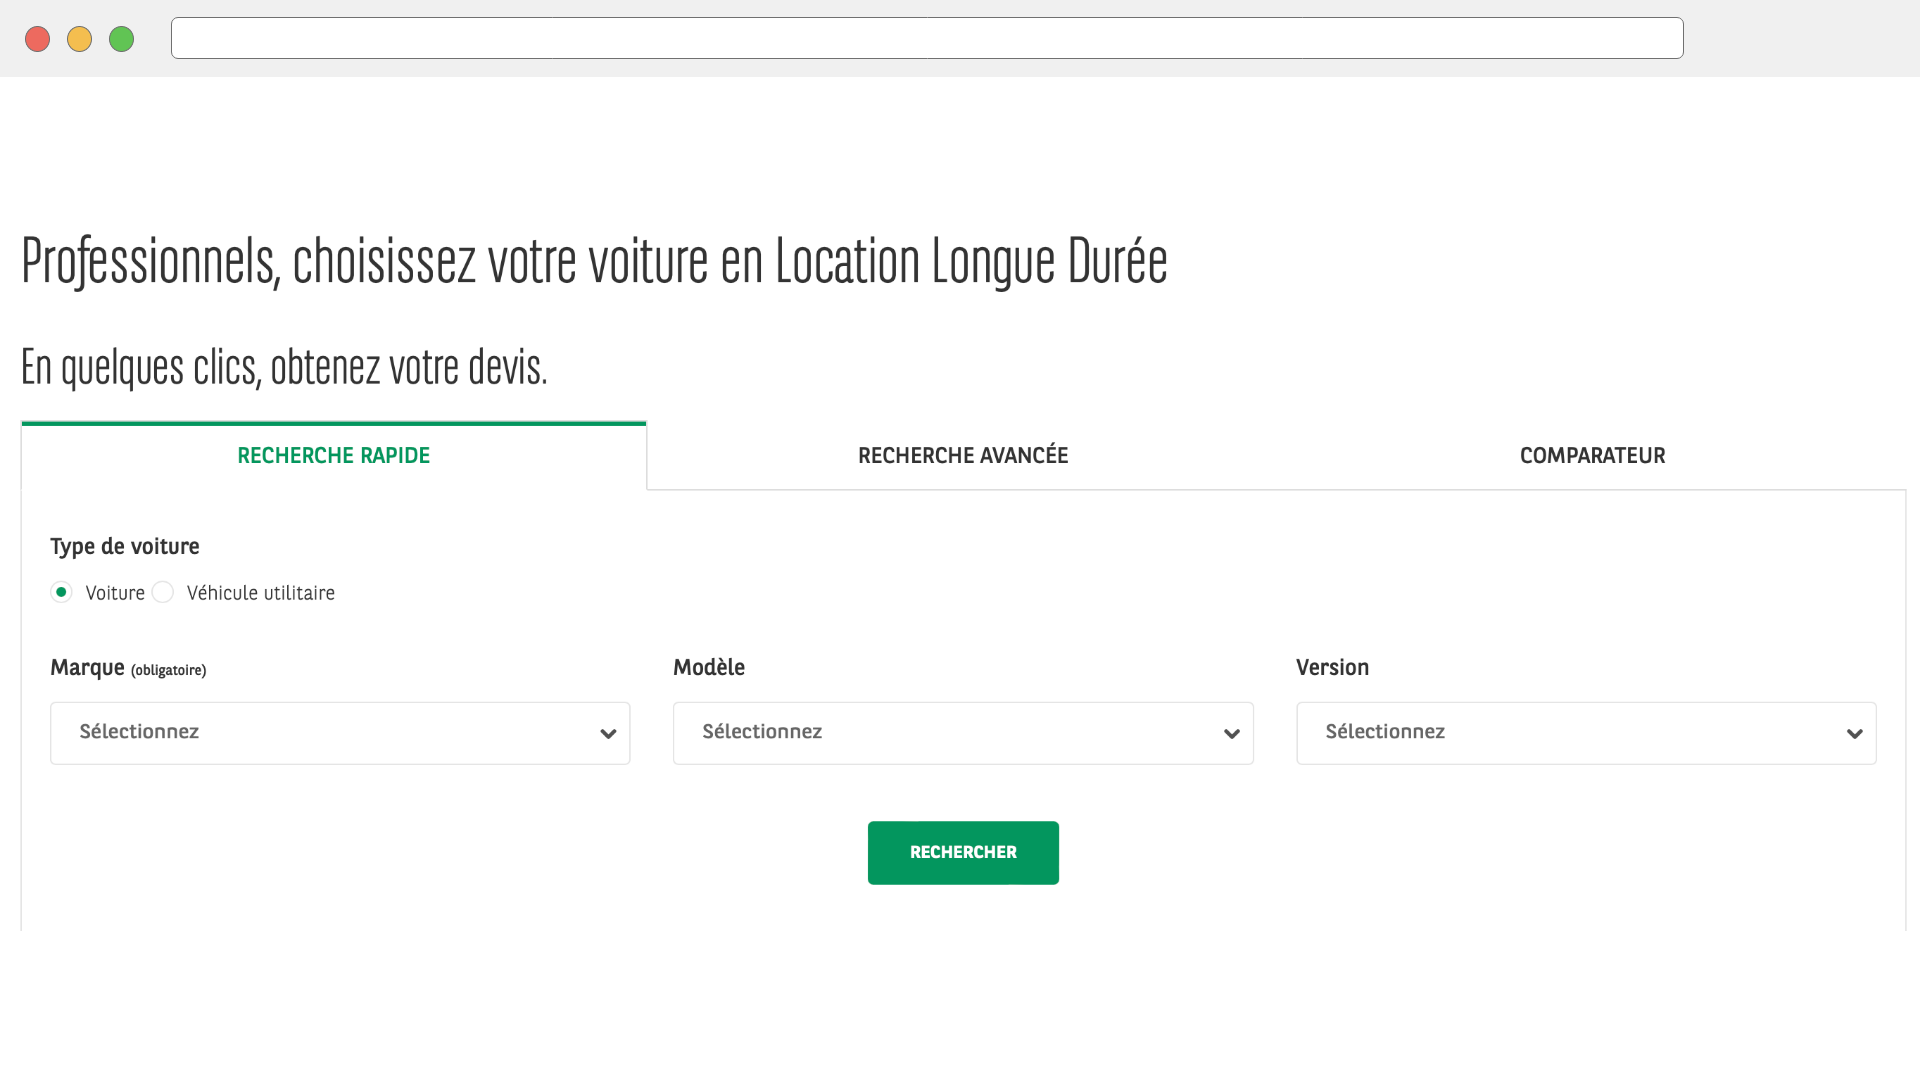Click the red window close dot
The height and width of the screenshot is (1080, 1920).
(38, 39)
